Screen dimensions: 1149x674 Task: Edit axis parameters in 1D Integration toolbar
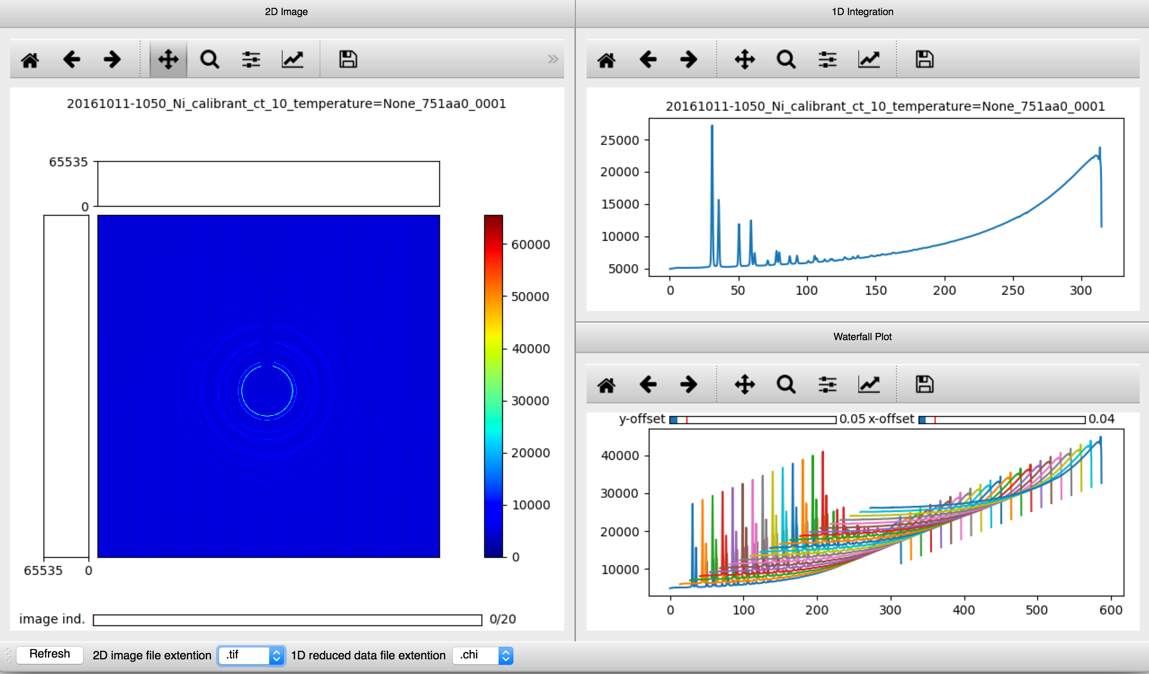click(869, 60)
